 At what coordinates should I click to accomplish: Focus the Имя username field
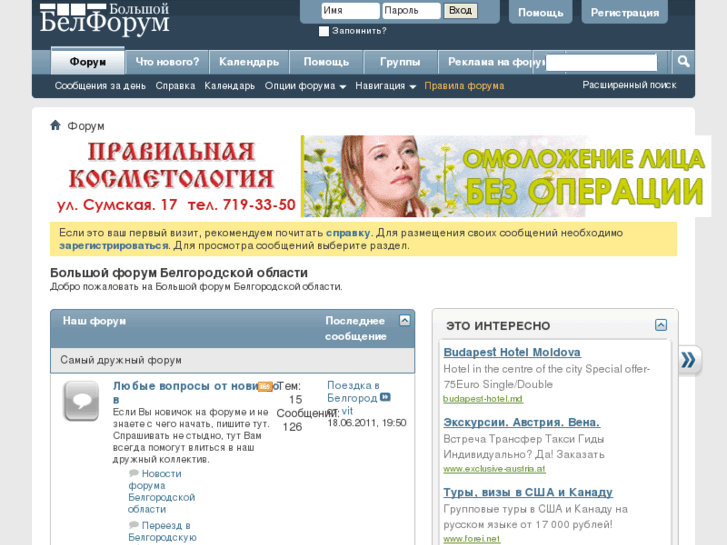click(x=351, y=11)
